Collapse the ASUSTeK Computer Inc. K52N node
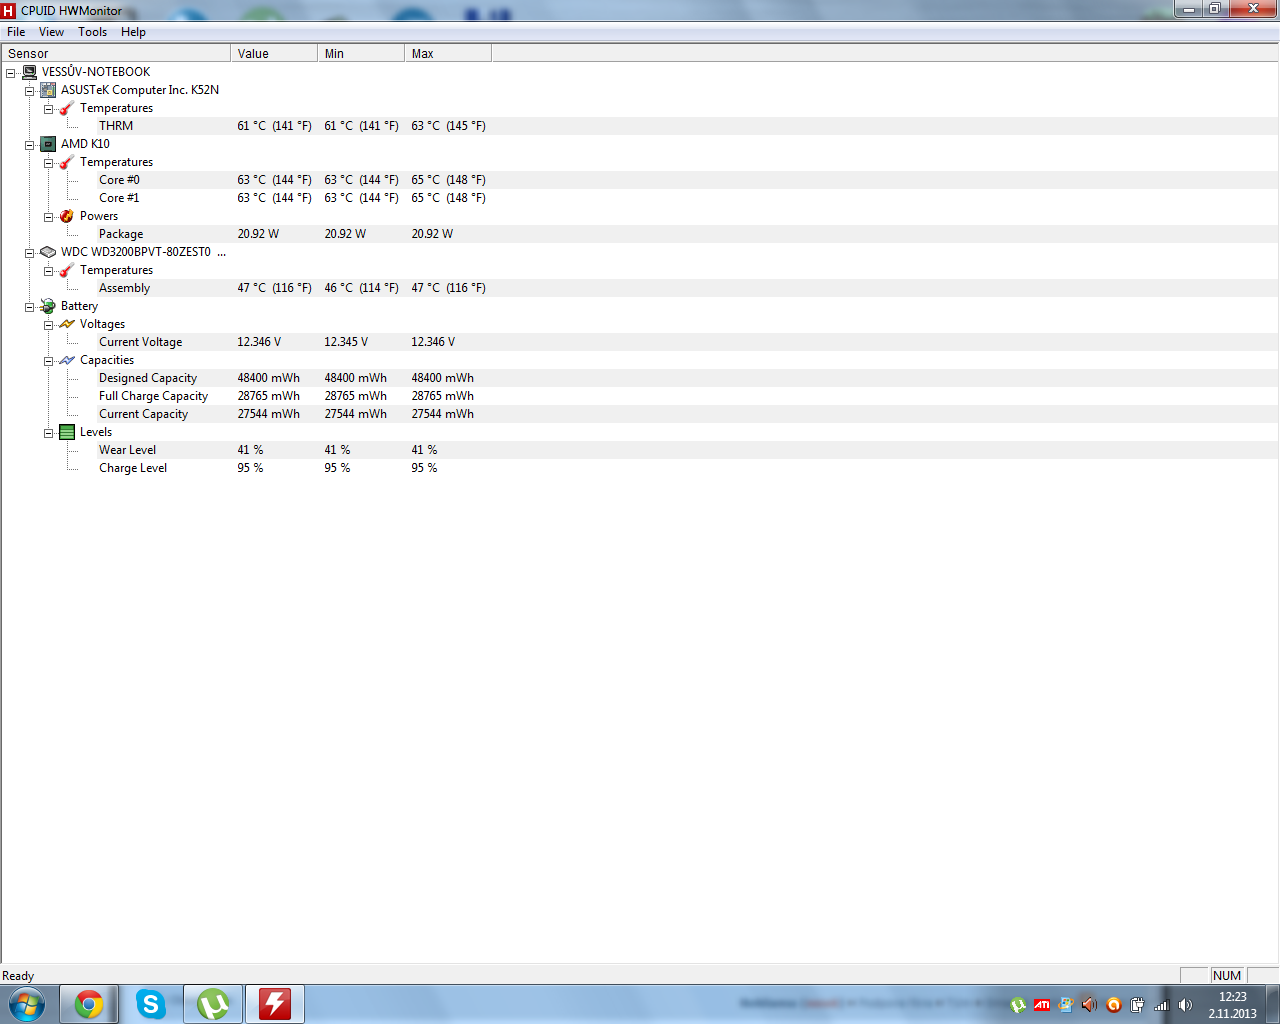This screenshot has height=1024, width=1280. click(30, 91)
